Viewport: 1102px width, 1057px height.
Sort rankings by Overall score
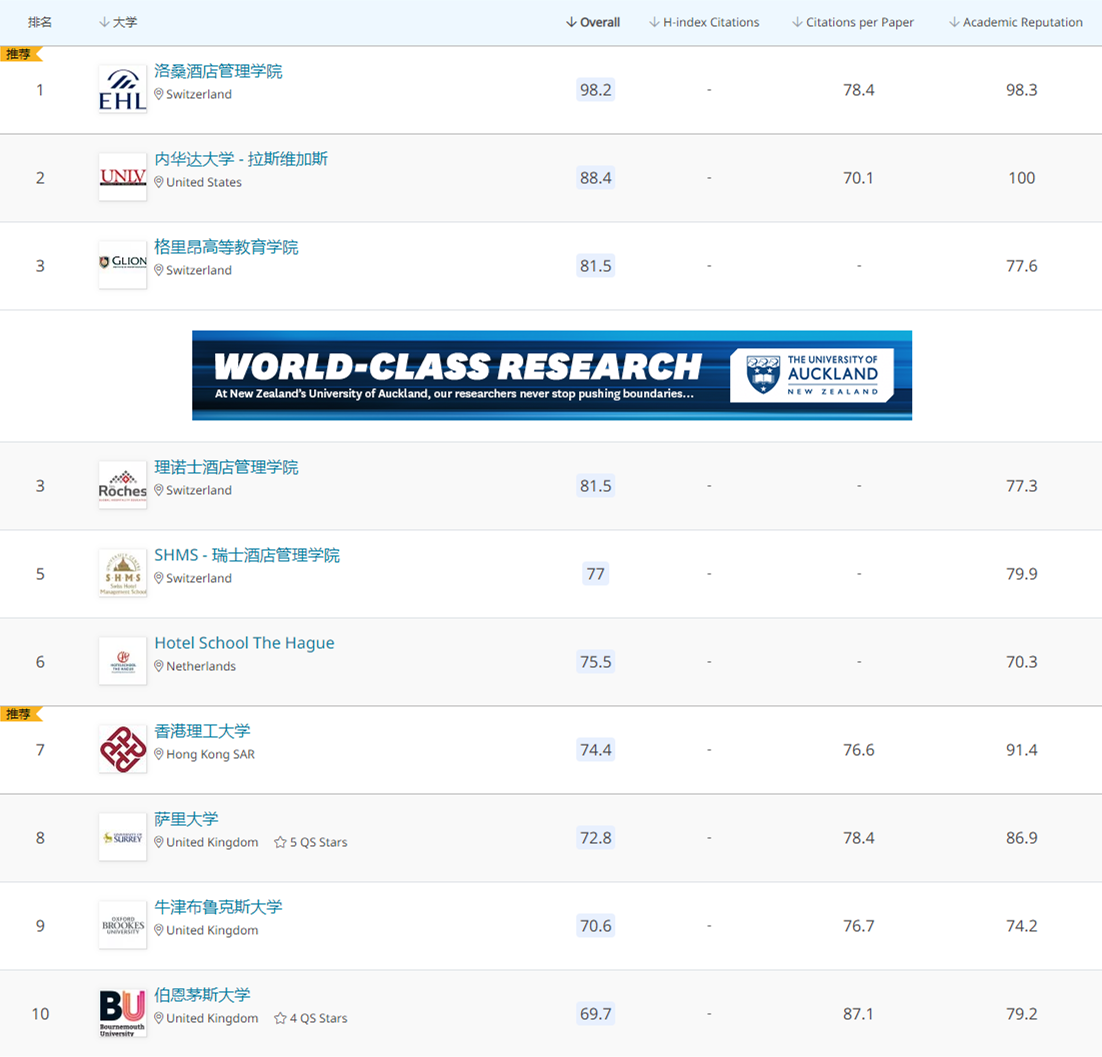coord(592,22)
